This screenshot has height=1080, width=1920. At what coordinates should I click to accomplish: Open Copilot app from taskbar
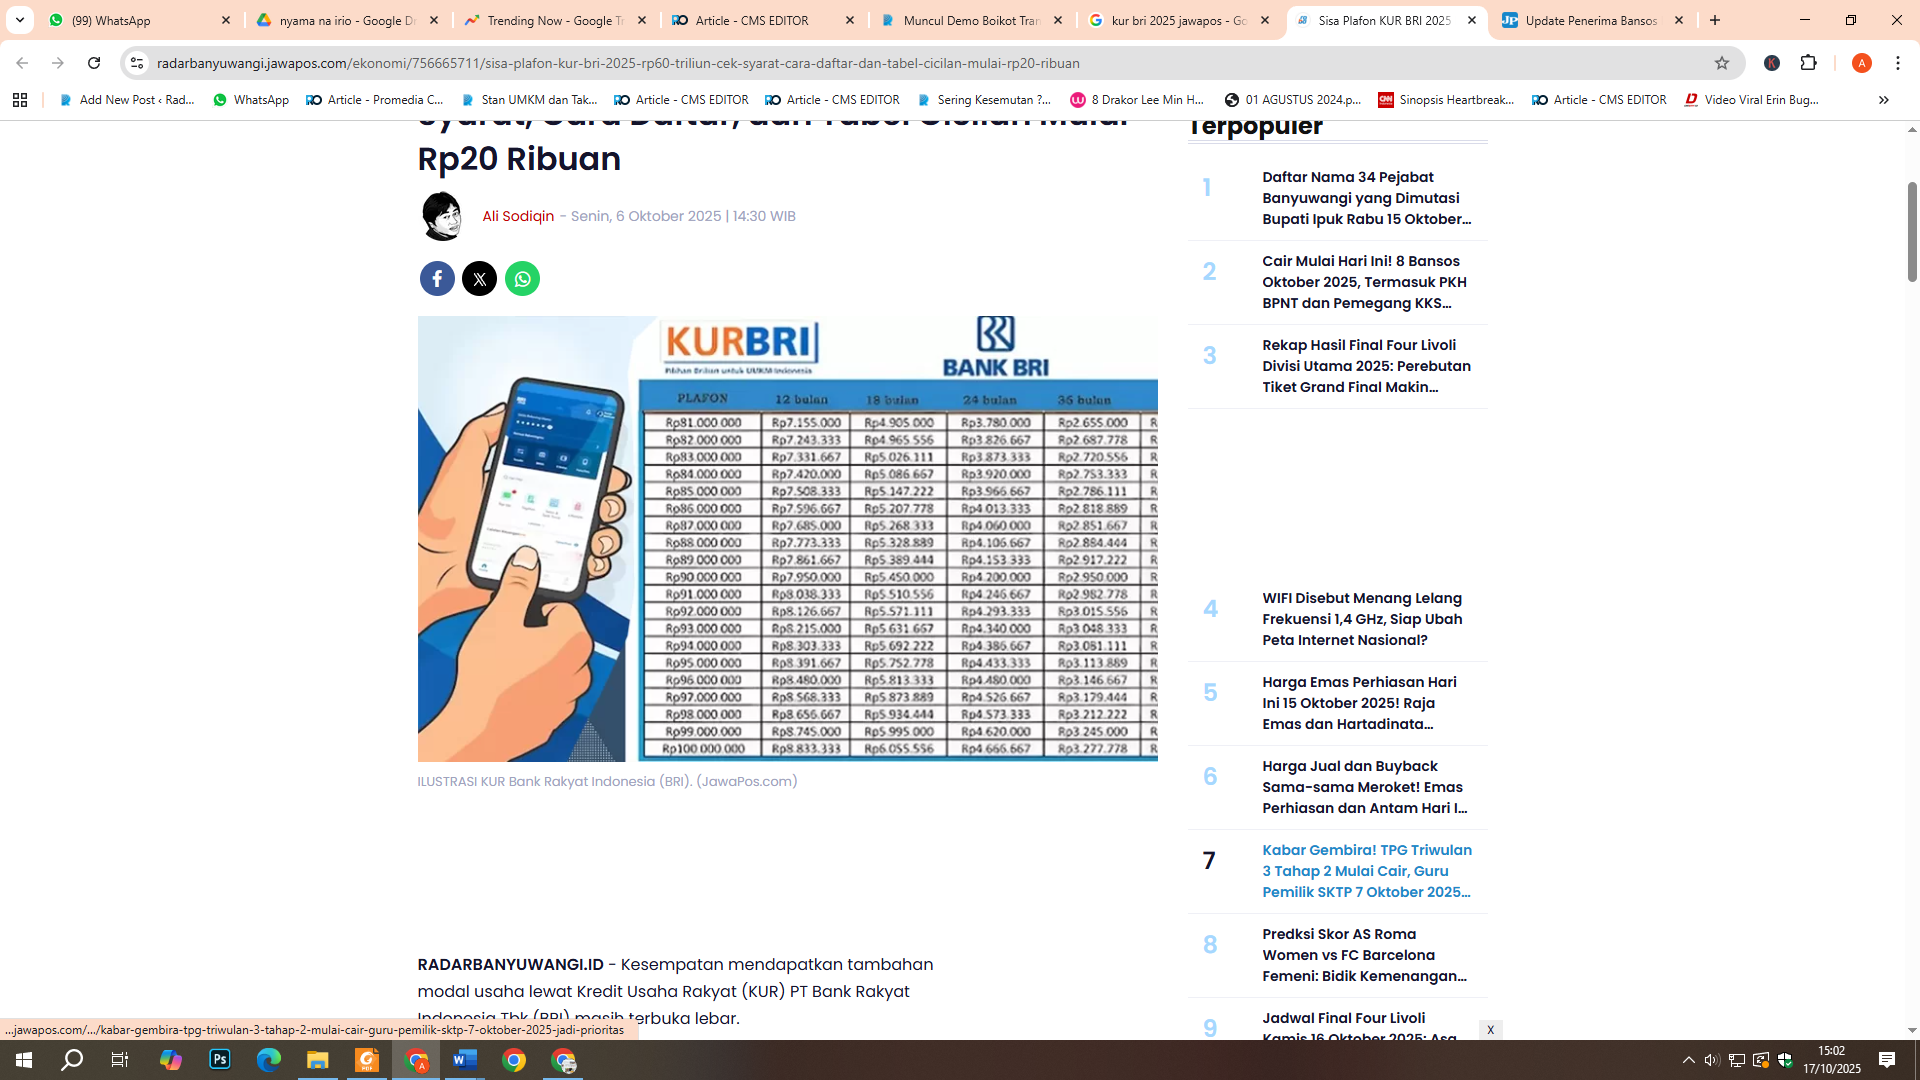[171, 1060]
